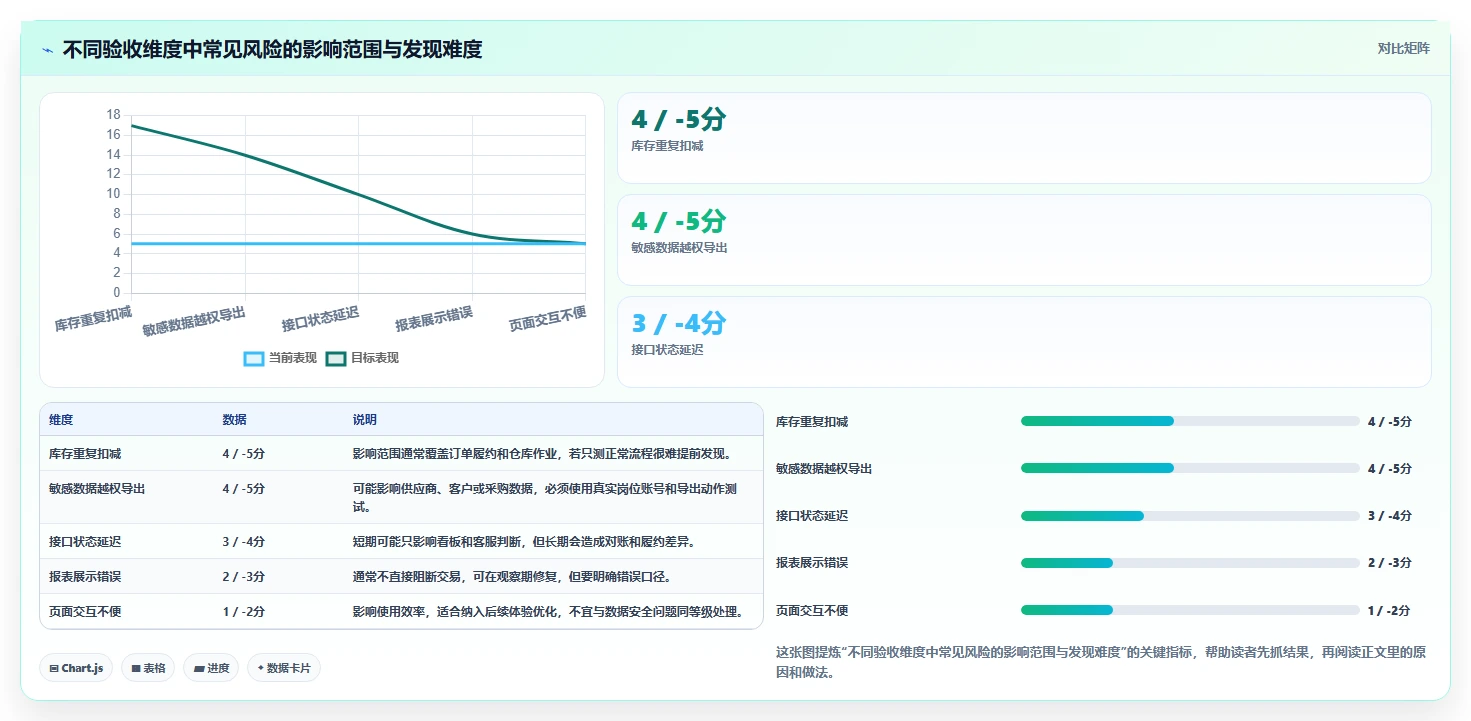Click the 数据 table column header
The height and width of the screenshot is (721, 1471).
[x=234, y=420]
